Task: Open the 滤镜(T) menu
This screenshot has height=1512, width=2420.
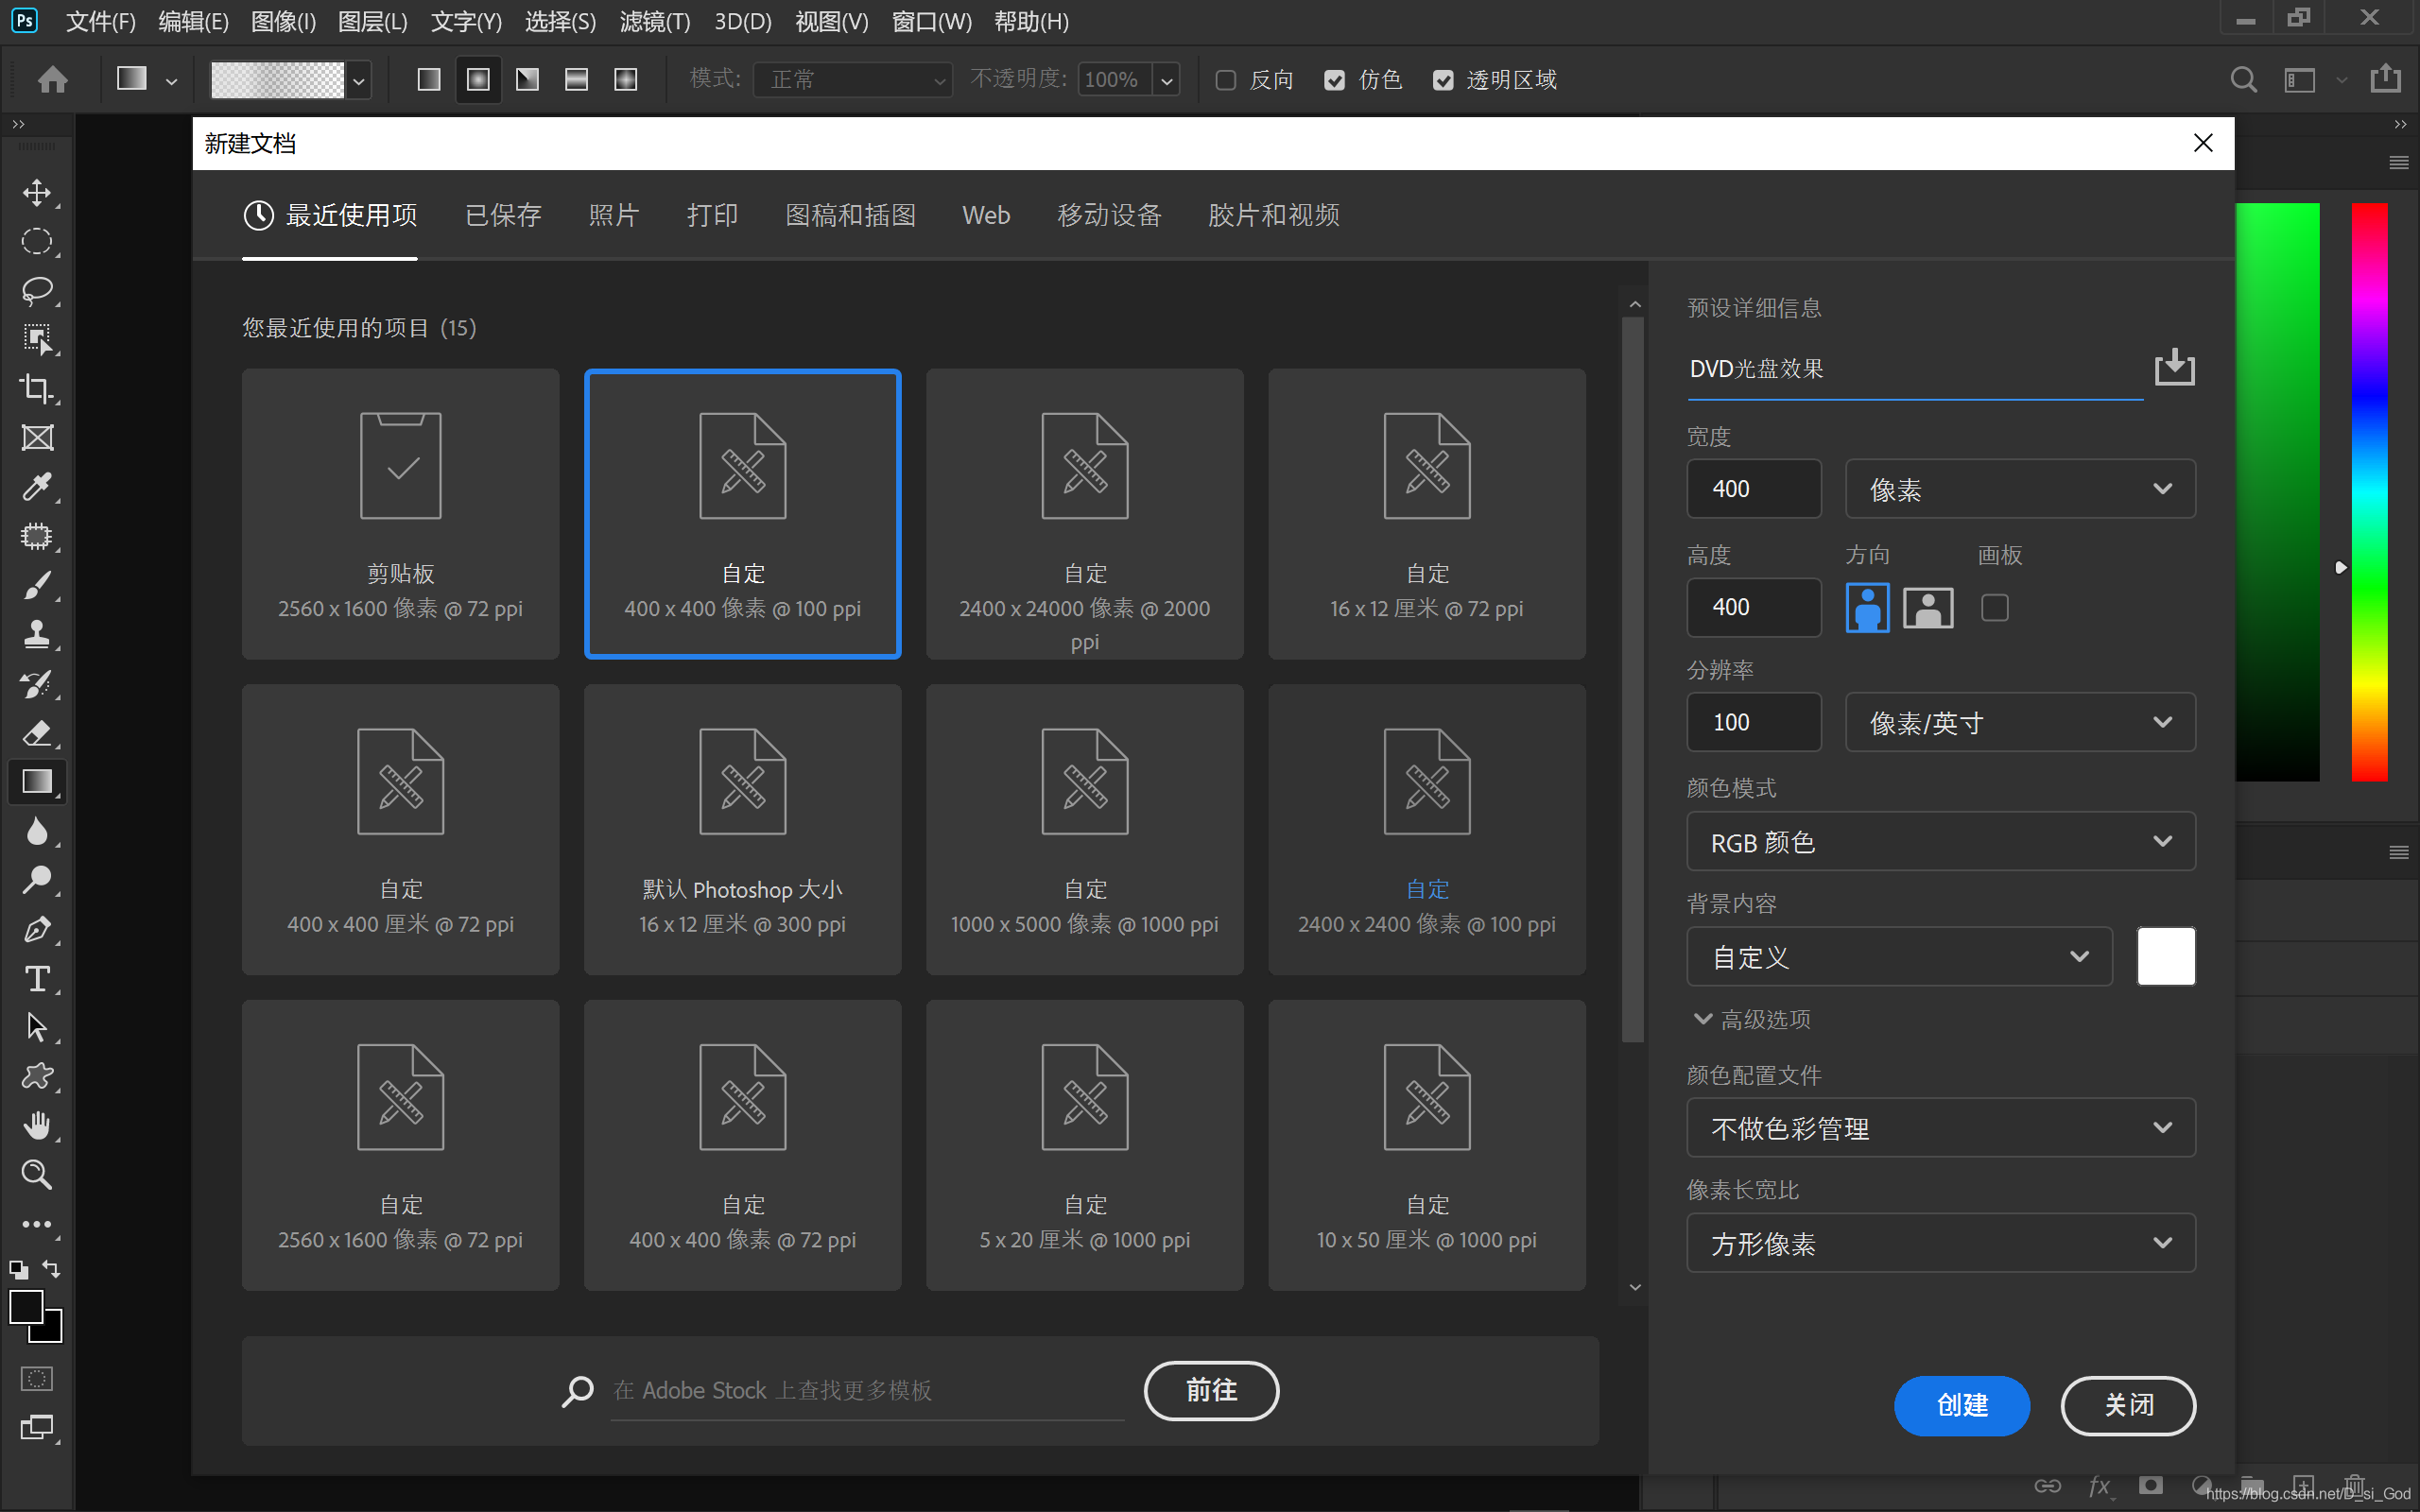Action: point(654,21)
